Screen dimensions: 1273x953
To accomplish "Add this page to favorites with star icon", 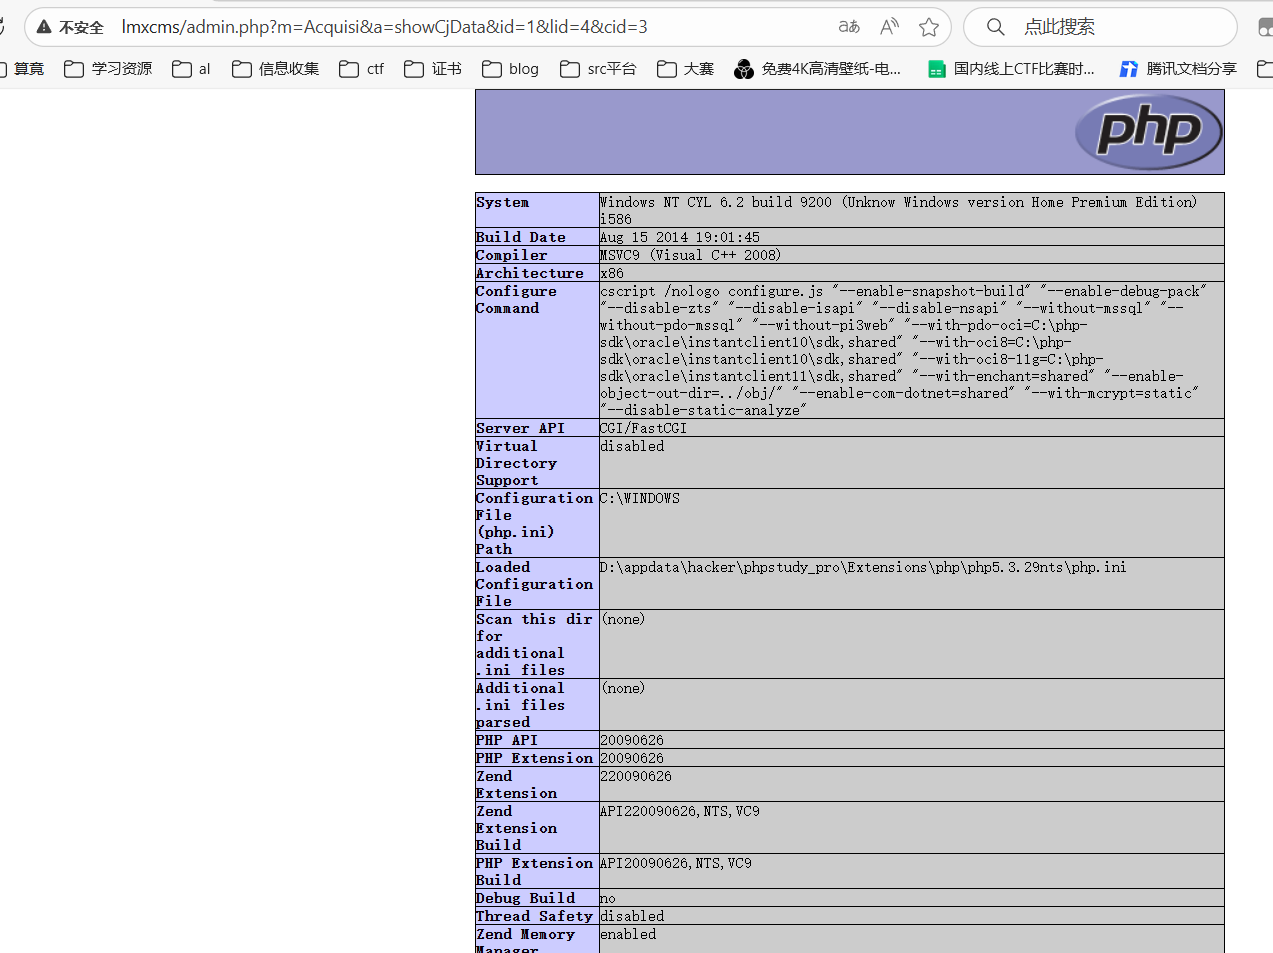I will [929, 27].
